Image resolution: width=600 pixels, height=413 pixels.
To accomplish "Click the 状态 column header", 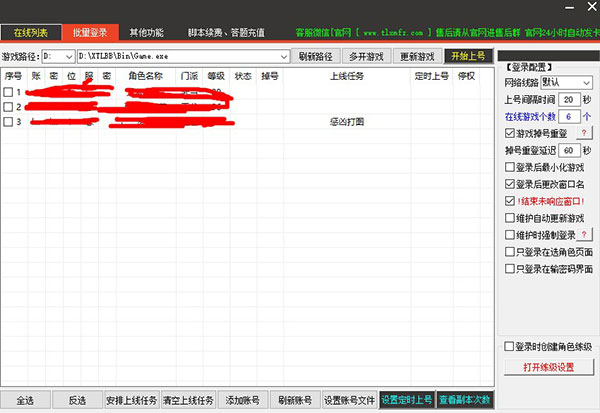I will click(x=243, y=76).
